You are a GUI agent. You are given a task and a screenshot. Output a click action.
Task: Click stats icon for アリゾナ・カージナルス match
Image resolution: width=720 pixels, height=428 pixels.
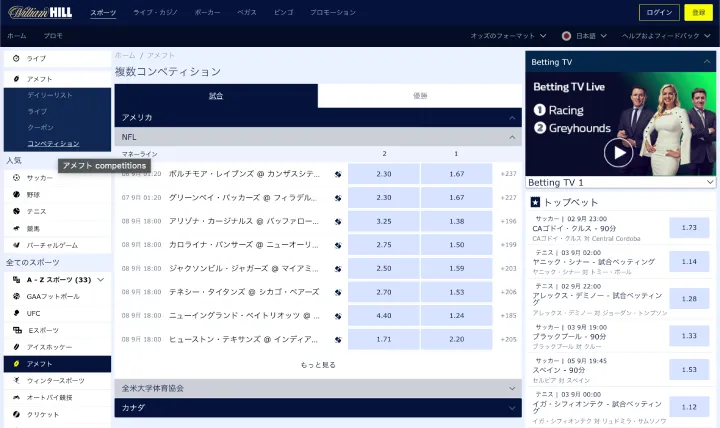click(338, 221)
